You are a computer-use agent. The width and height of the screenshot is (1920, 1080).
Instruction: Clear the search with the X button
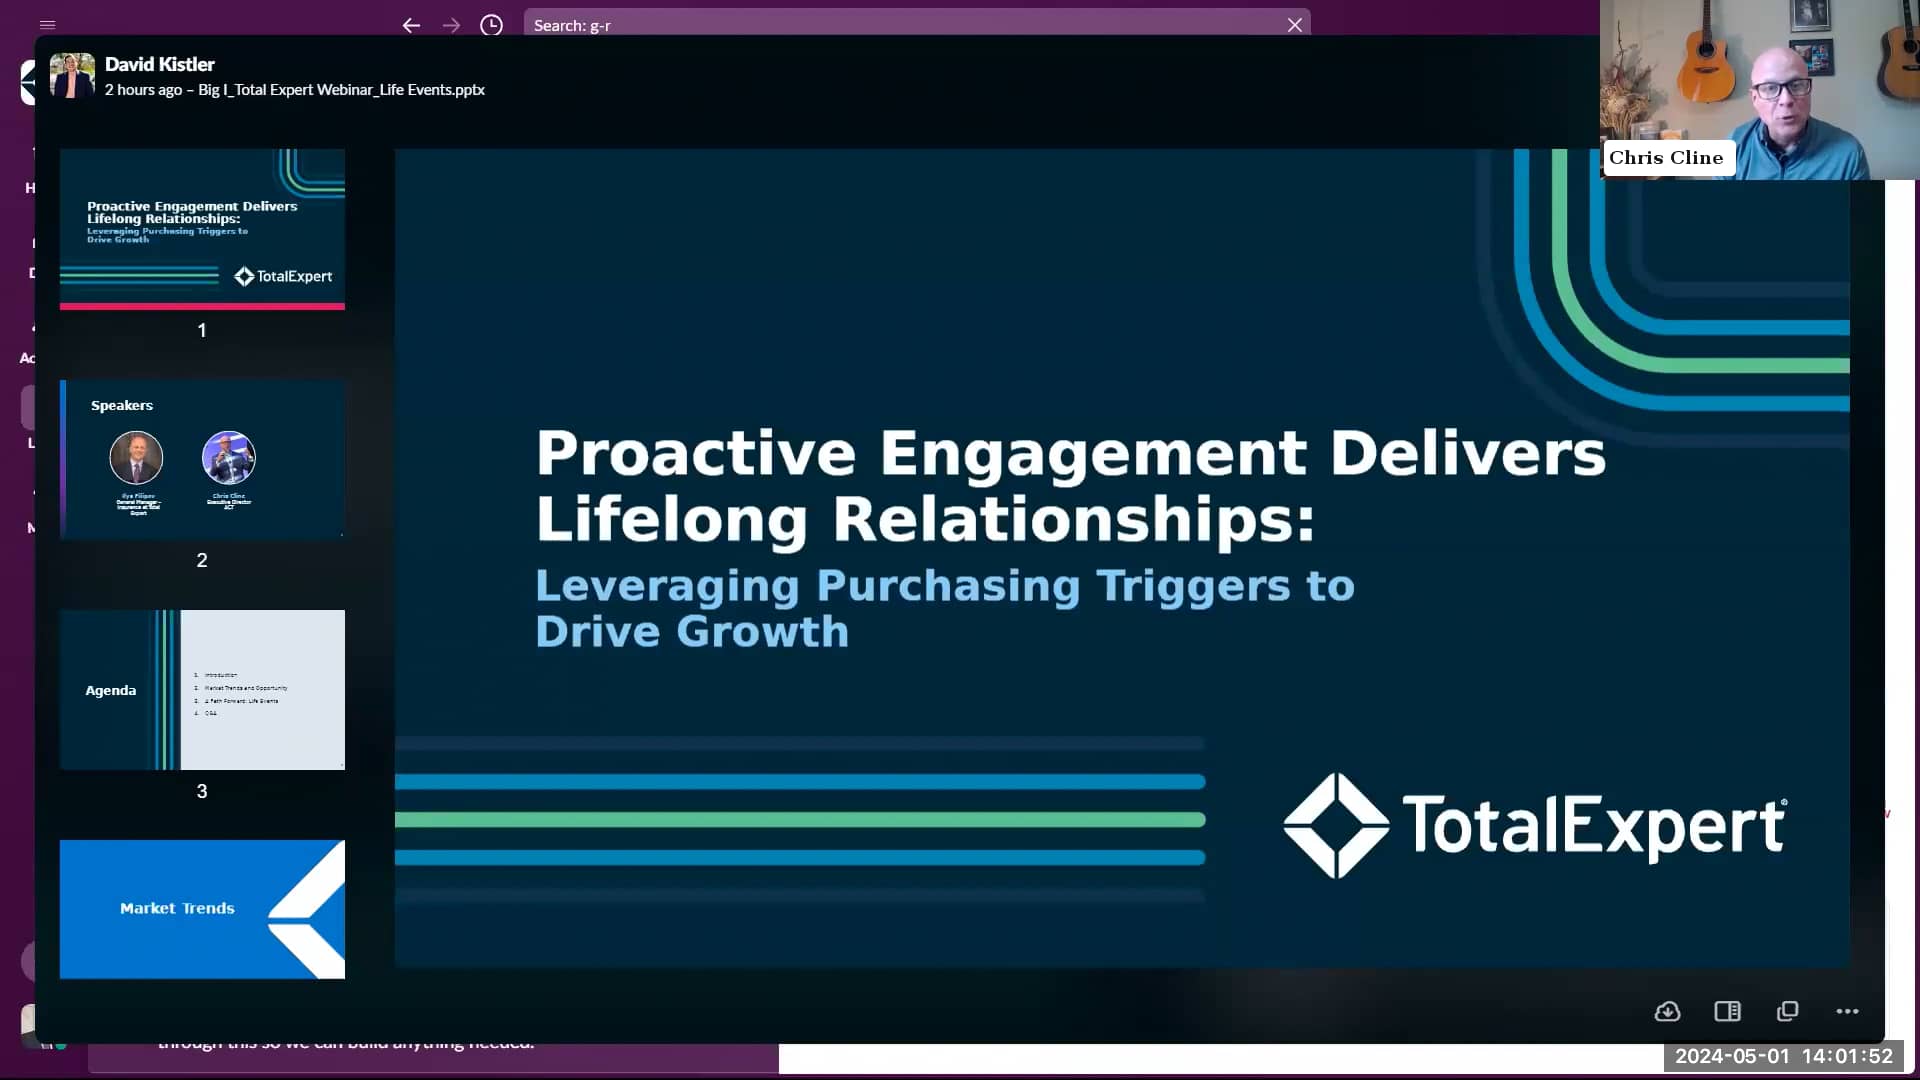(x=1293, y=23)
